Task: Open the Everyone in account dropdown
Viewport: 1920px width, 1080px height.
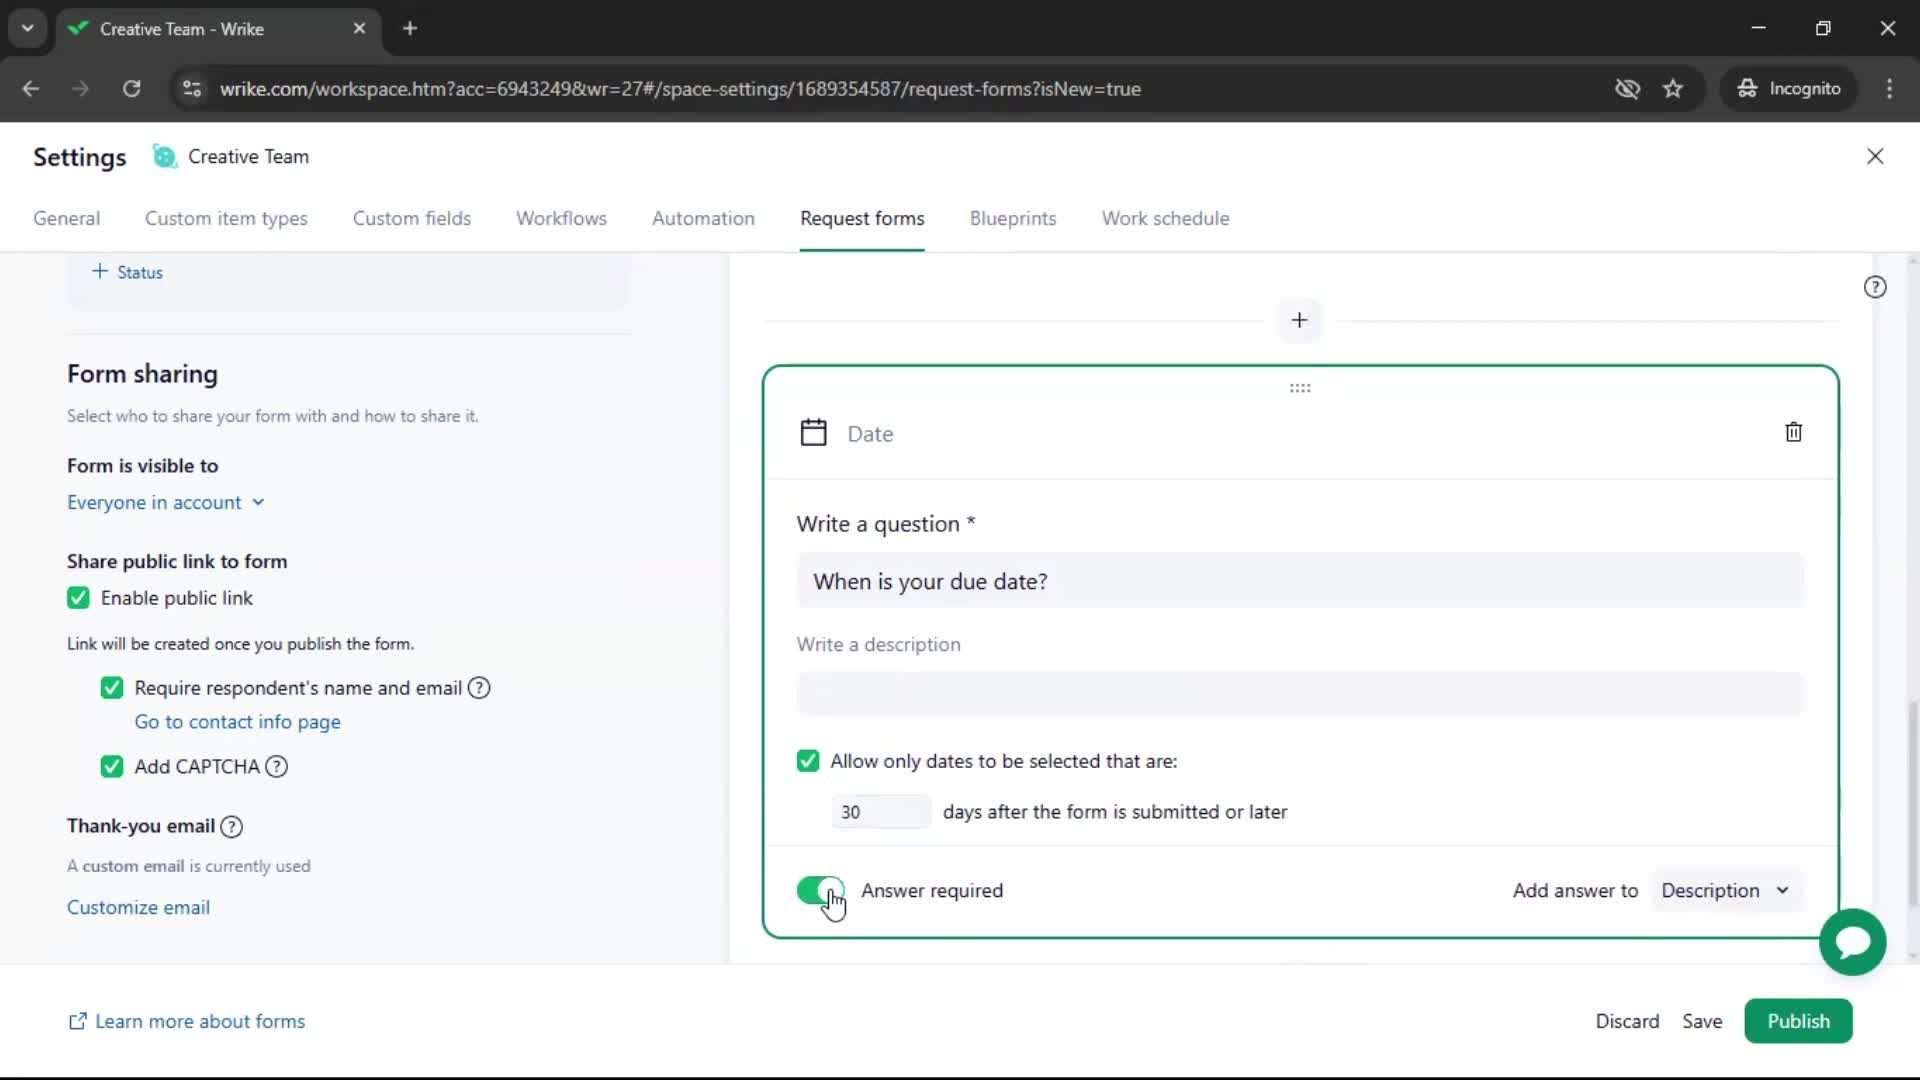Action: coord(166,502)
